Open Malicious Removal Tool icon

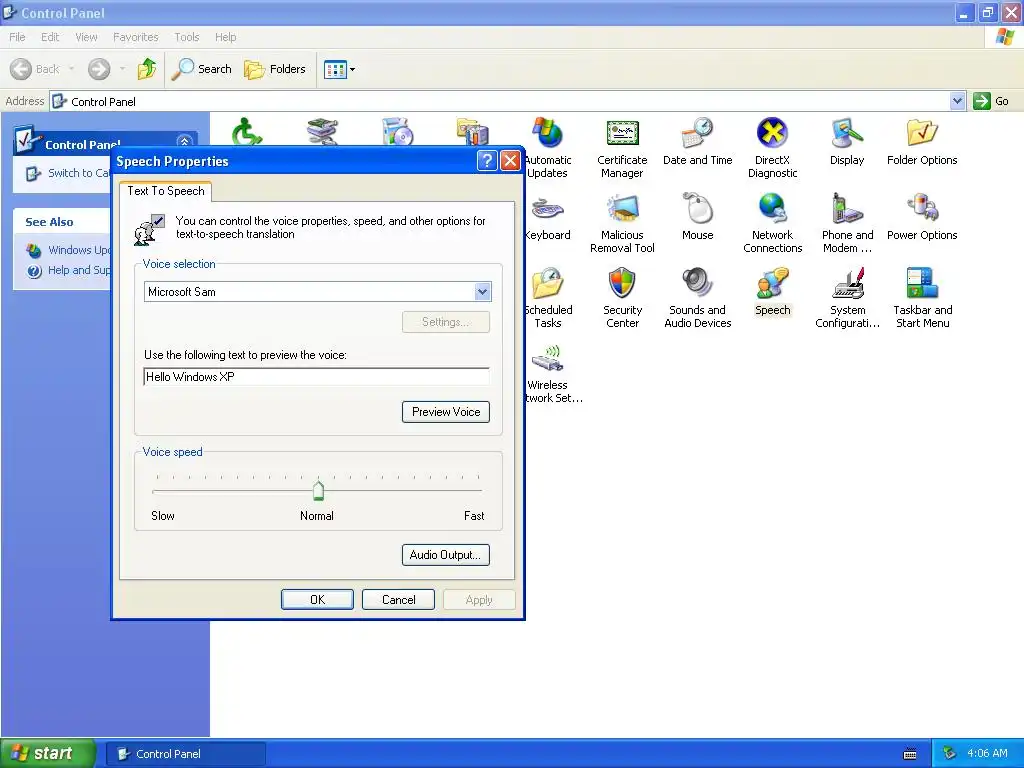[x=622, y=209]
